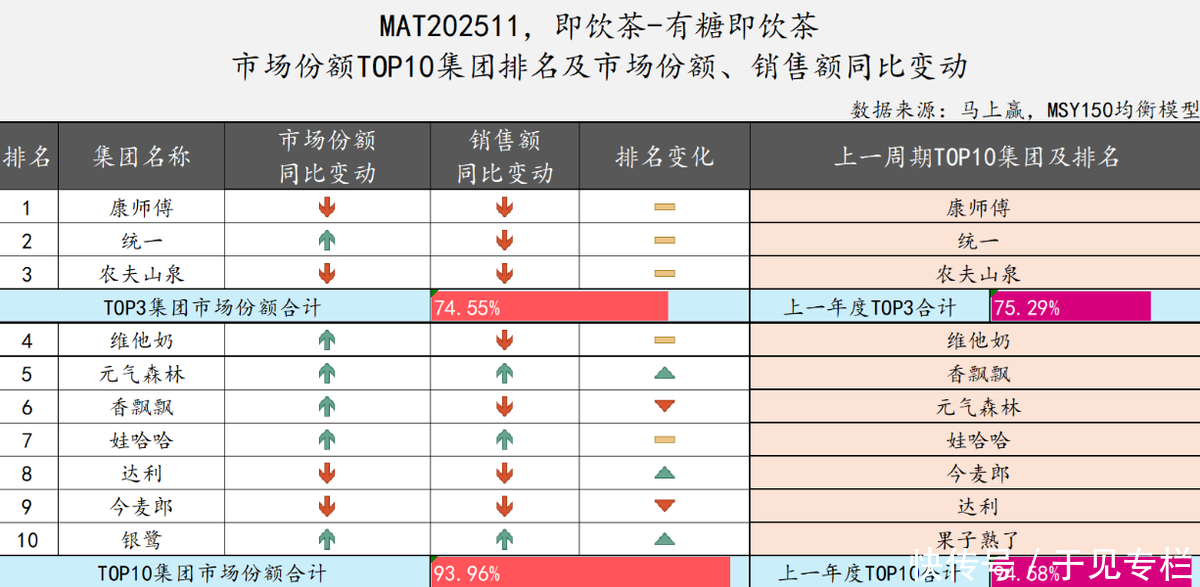This screenshot has height=587, width=1200.
Task: Click the 数据来源 马上赢 source text
Action: tap(1024, 109)
